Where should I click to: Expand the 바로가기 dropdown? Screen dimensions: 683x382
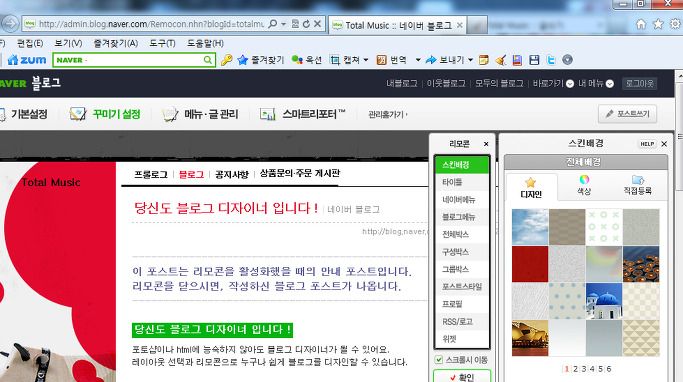(570, 84)
